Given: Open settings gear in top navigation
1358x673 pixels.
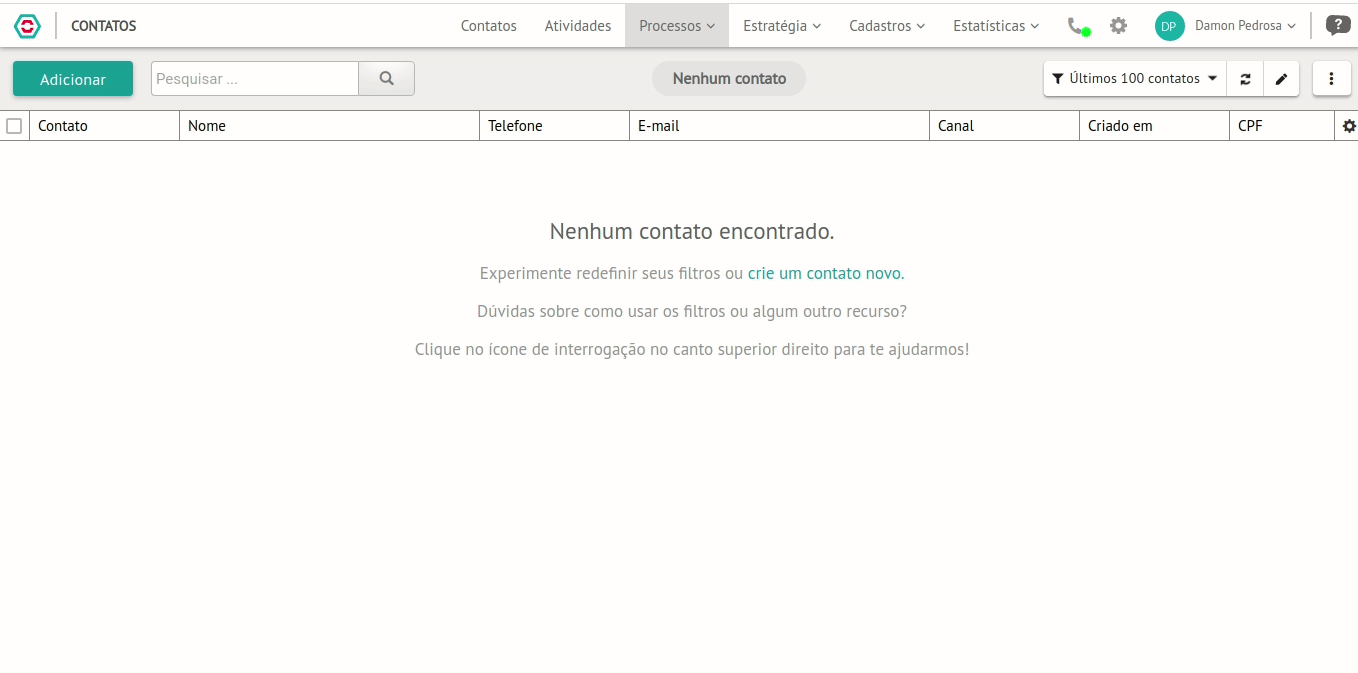Looking at the screenshot, I should (x=1118, y=26).
